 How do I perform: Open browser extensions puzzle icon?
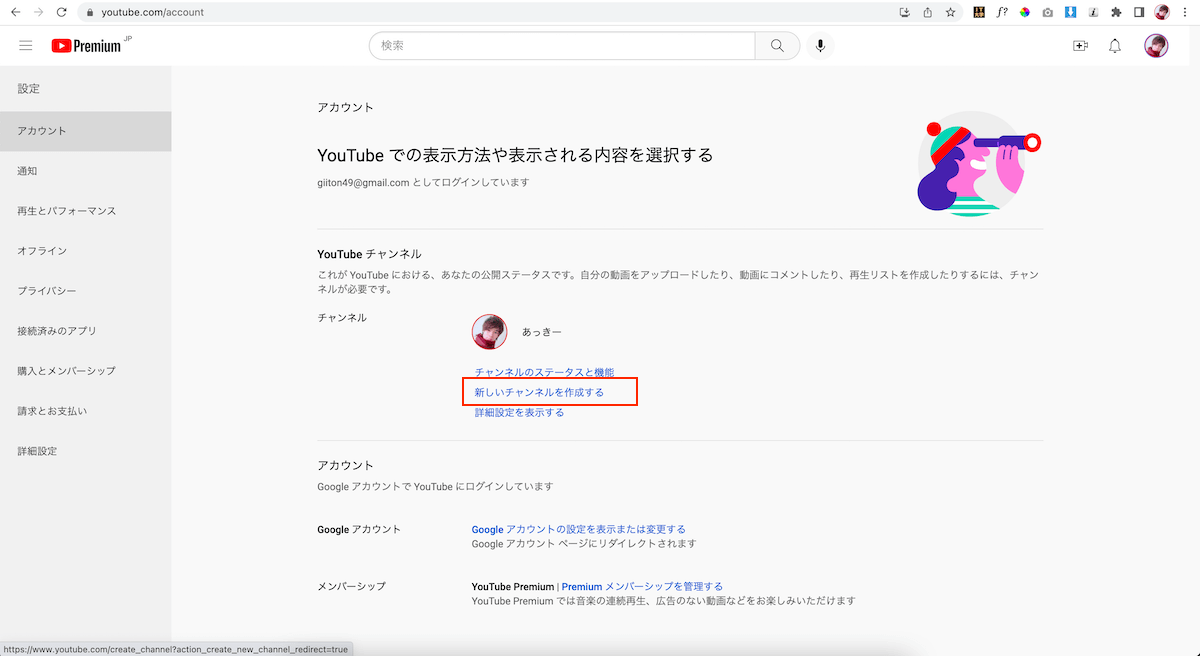(1116, 12)
